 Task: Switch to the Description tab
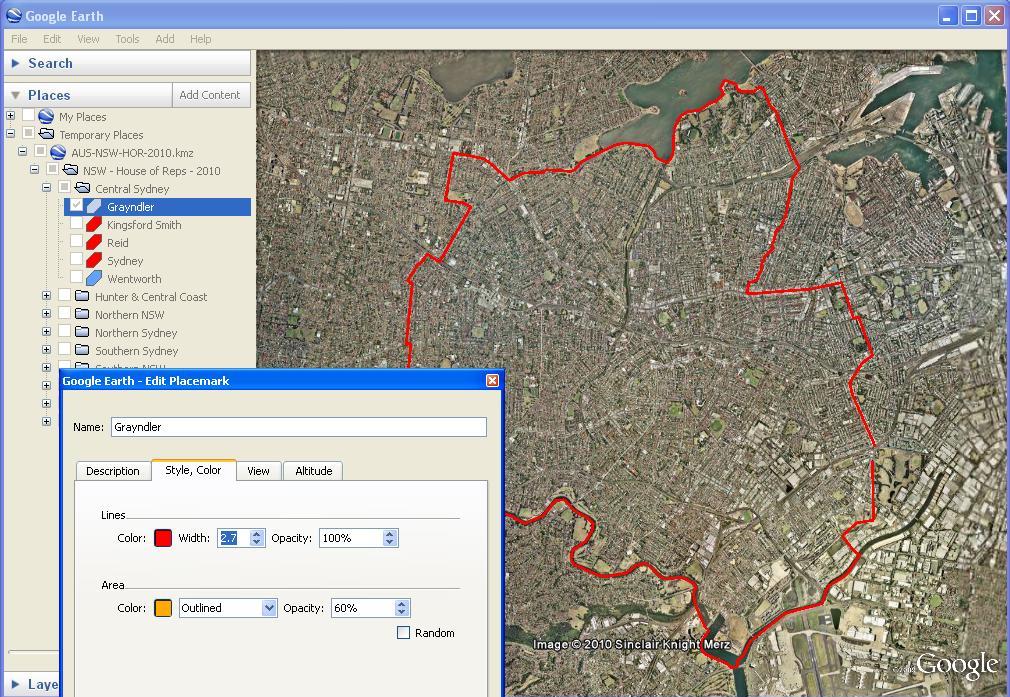coord(113,471)
